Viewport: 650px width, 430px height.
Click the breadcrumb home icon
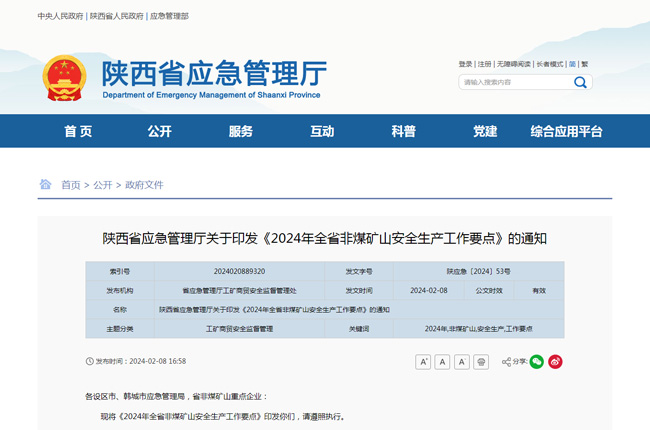[x=45, y=185]
